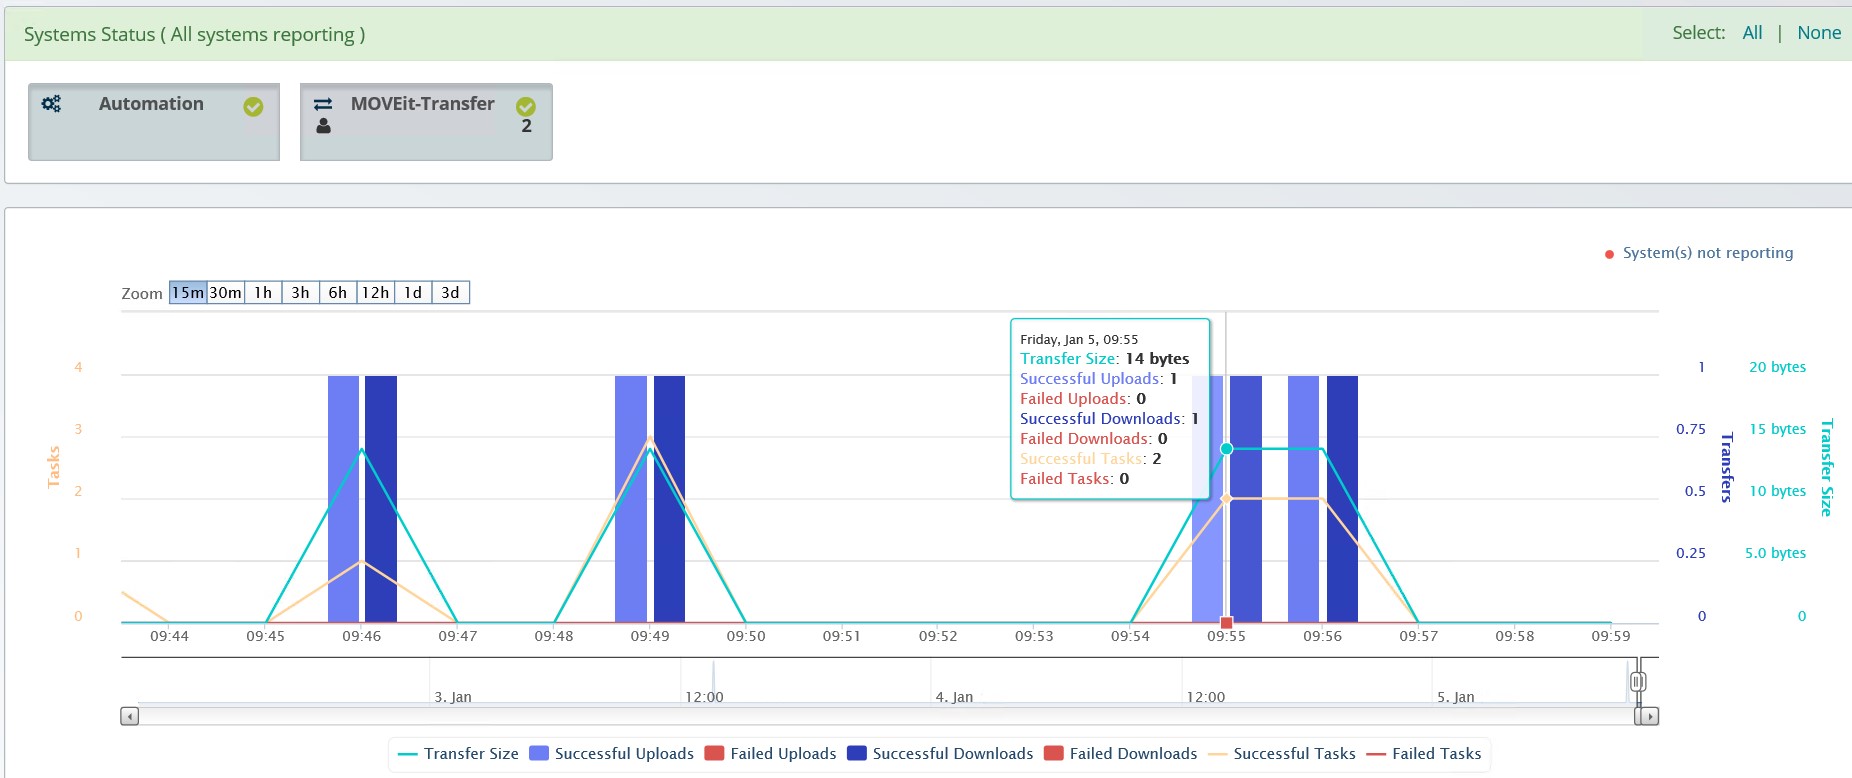Select All systems link

point(1752,33)
